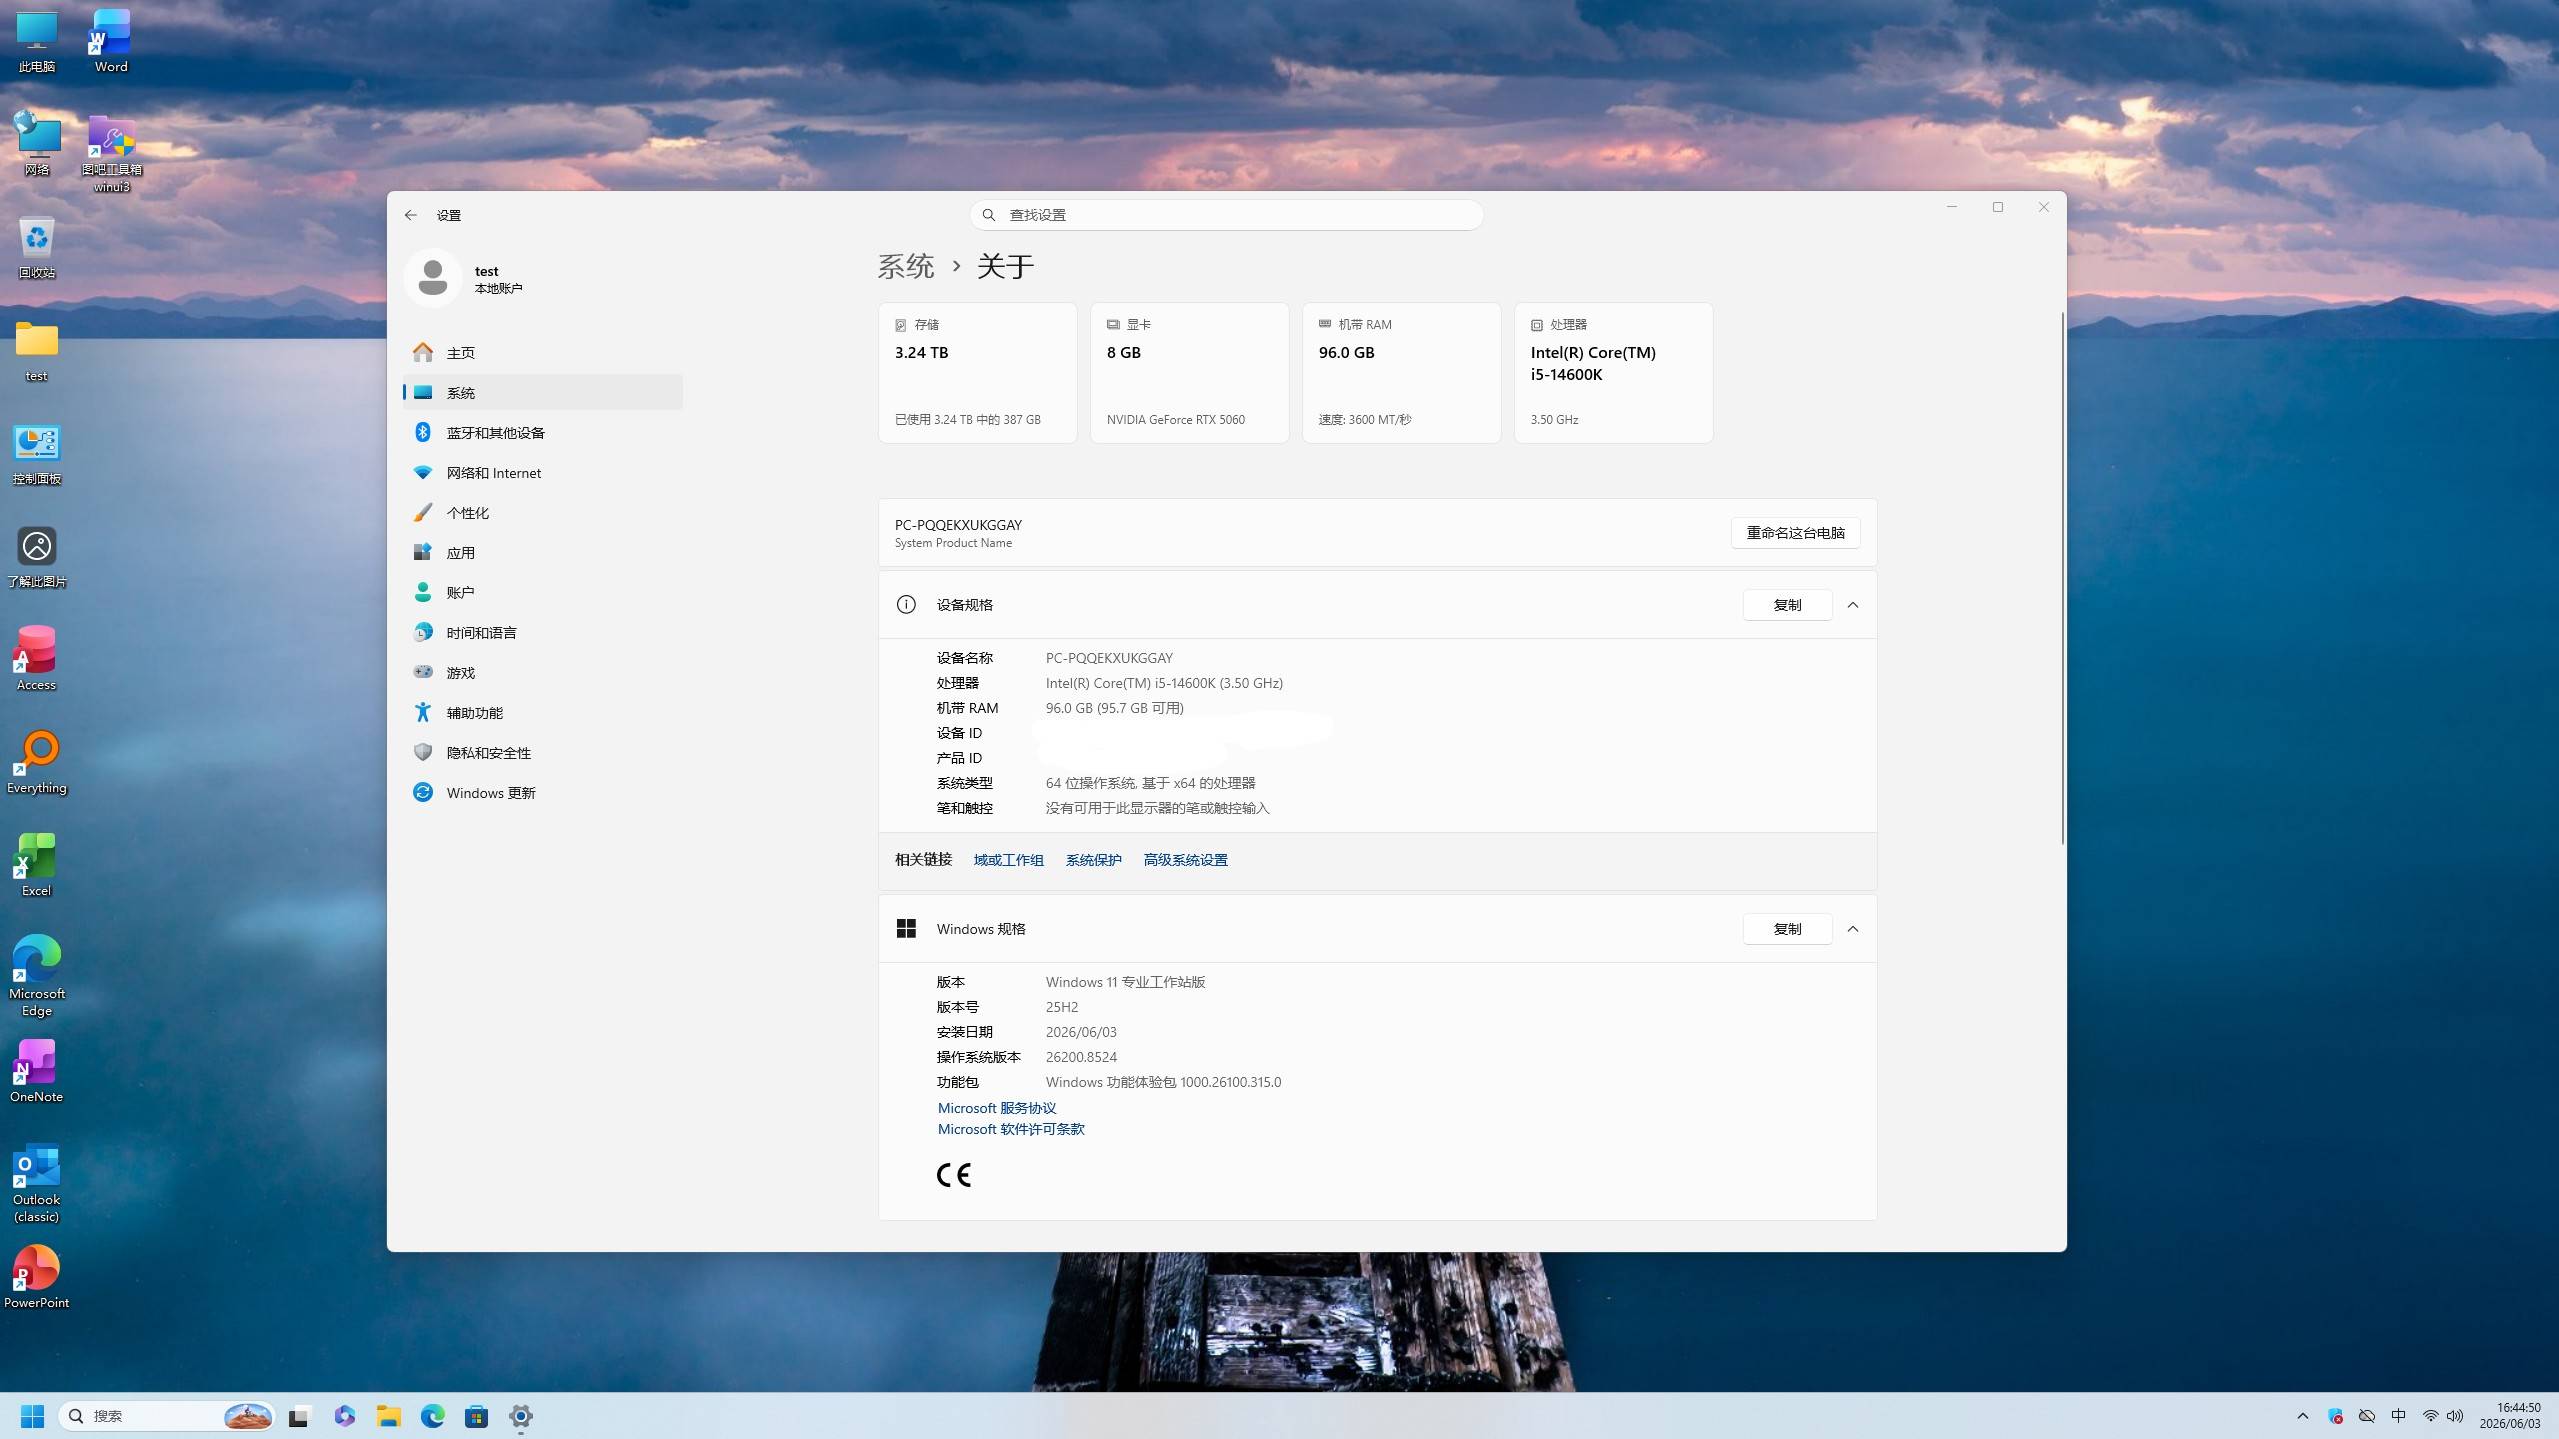Viewport: 2559px width, 1439px height.
Task: Launch PowerPoint from the desktop
Action: tap(37, 1278)
